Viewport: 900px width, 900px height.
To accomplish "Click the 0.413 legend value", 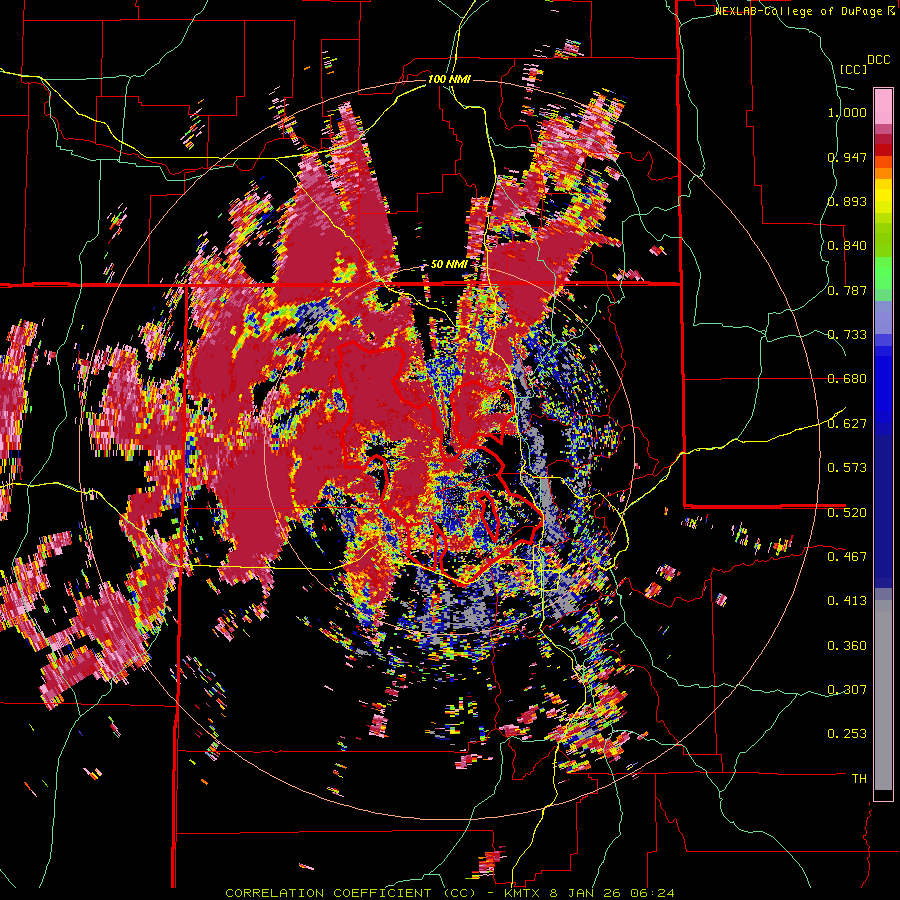I will (847, 601).
